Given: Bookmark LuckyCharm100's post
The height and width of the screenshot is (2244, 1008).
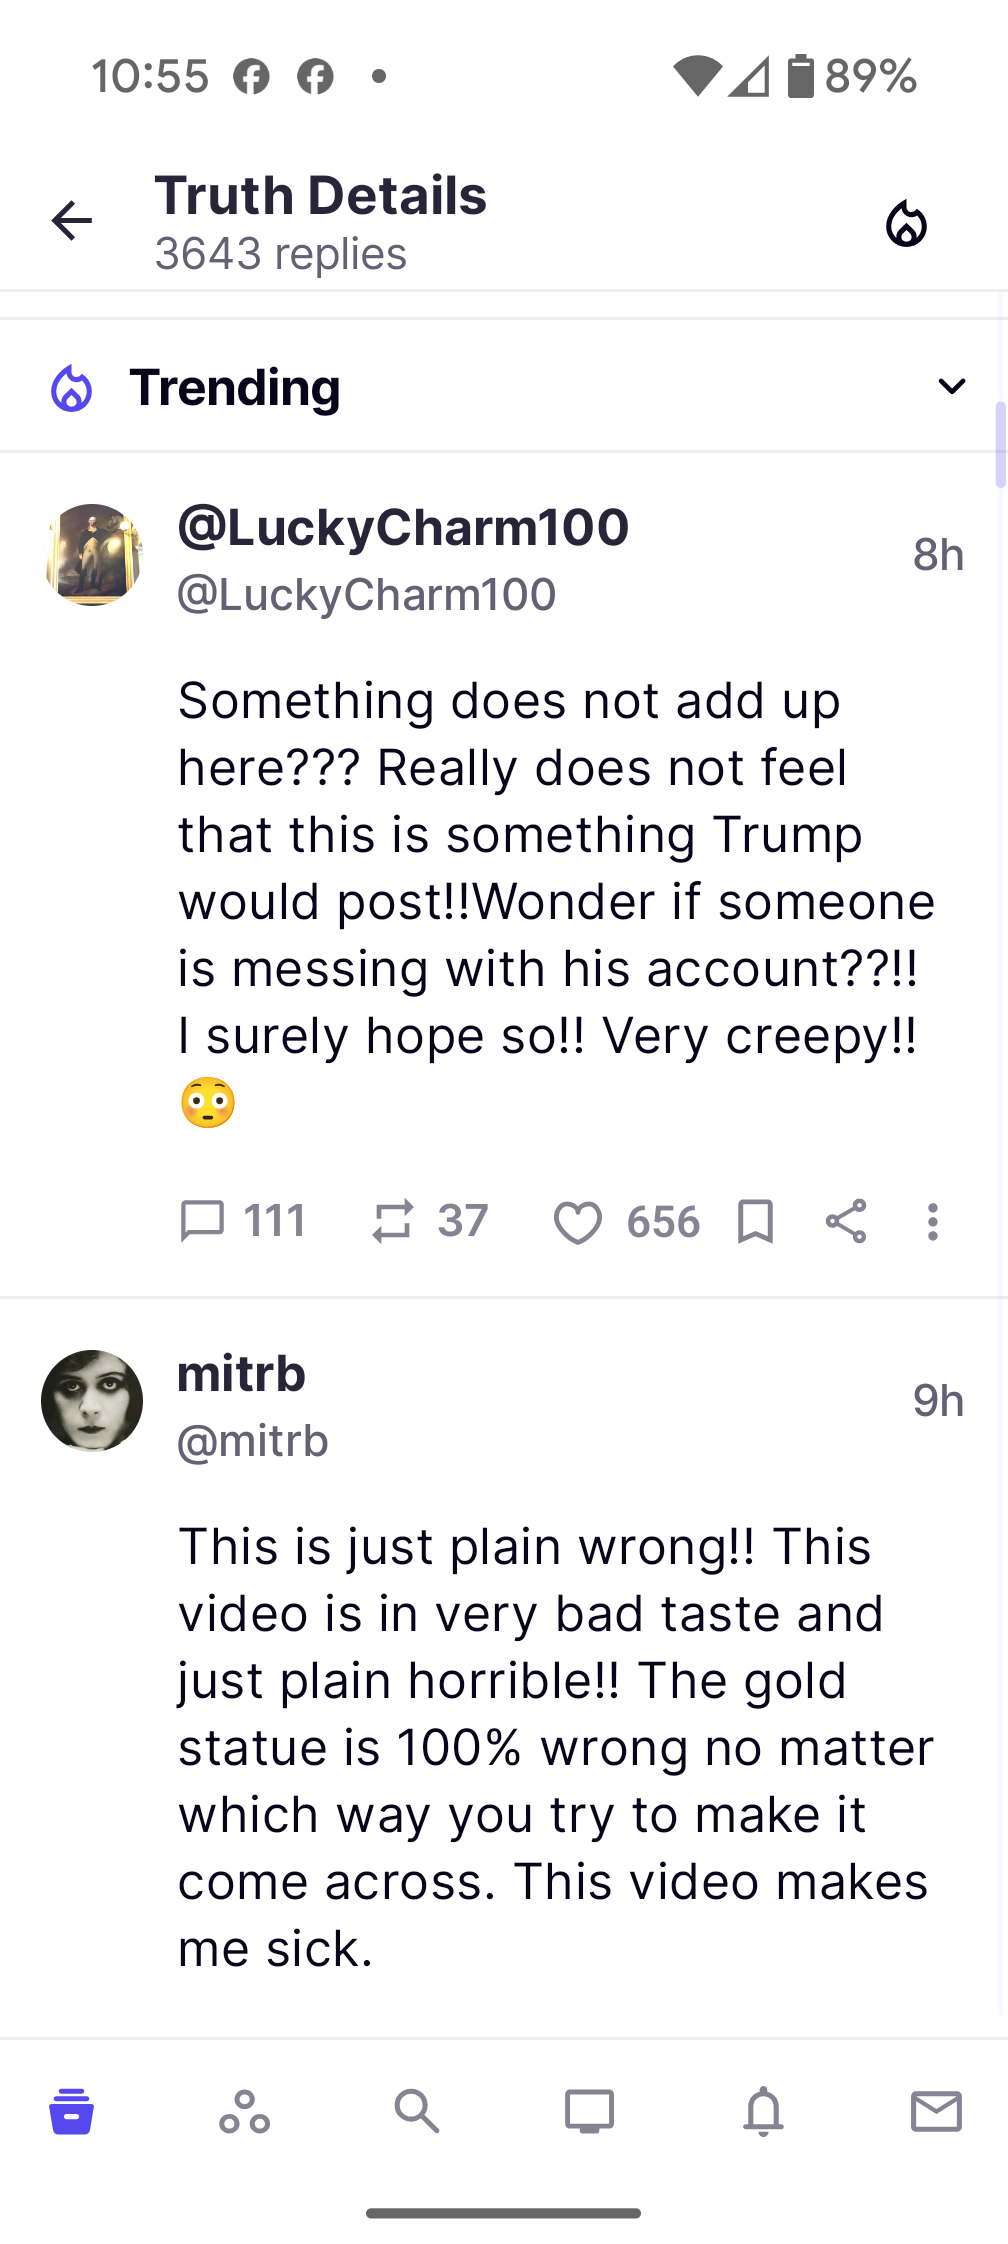Looking at the screenshot, I should tap(755, 1222).
